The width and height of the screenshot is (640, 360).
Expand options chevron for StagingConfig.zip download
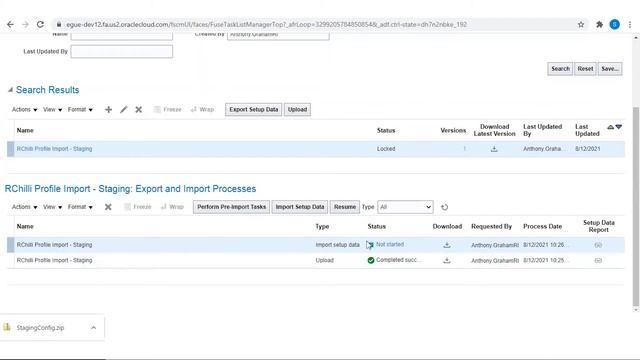point(93,328)
